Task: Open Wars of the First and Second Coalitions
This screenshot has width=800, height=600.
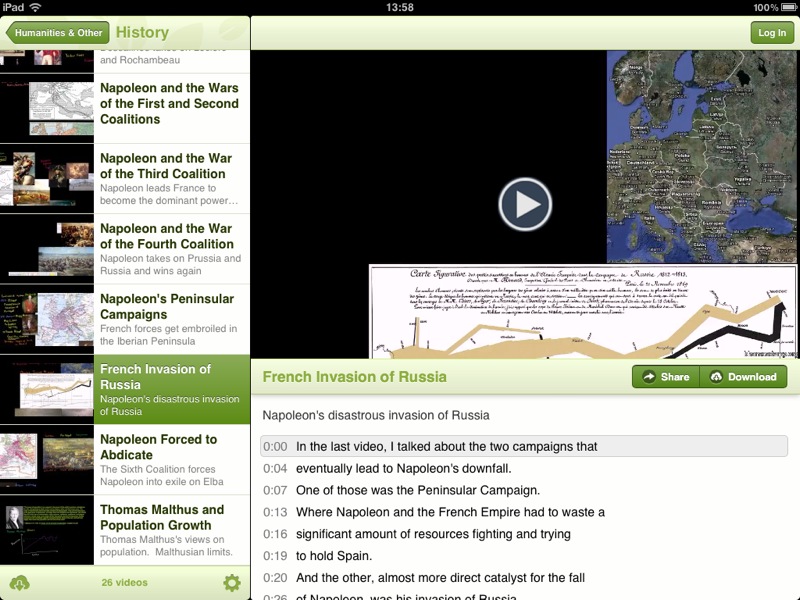Action: tap(125, 109)
